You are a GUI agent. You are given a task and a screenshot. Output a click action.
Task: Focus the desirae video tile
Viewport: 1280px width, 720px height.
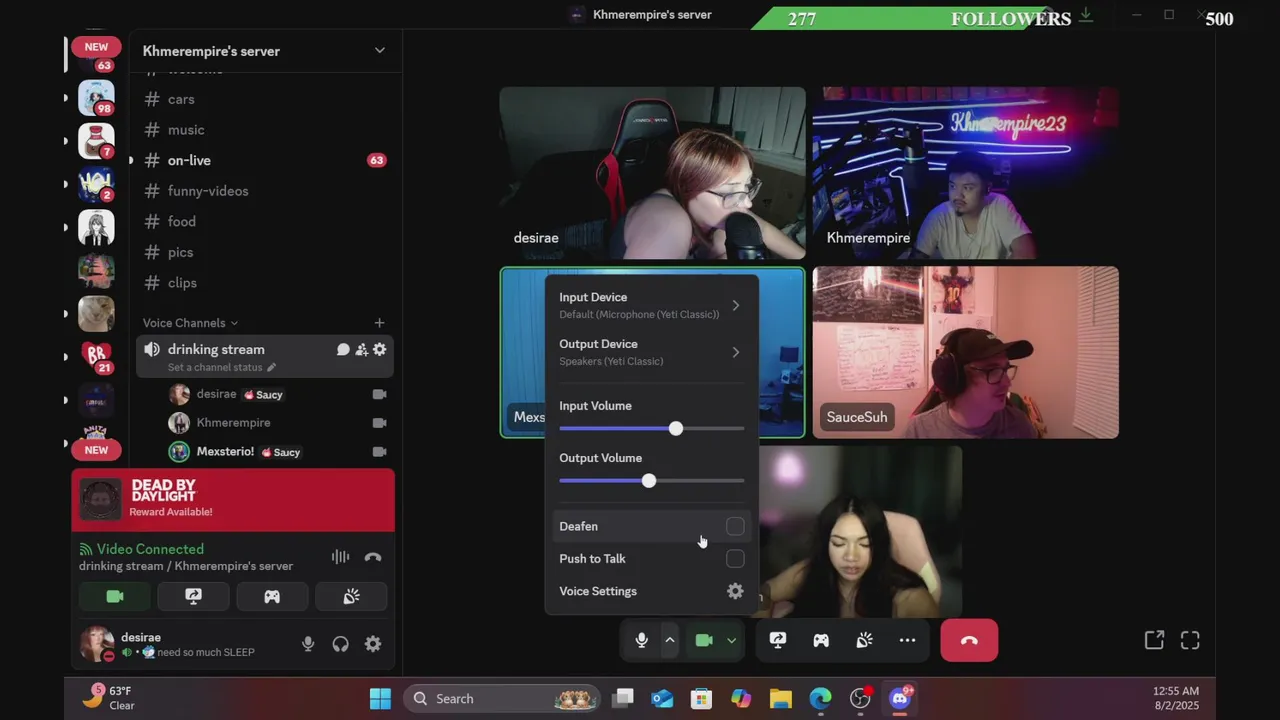[x=652, y=173]
